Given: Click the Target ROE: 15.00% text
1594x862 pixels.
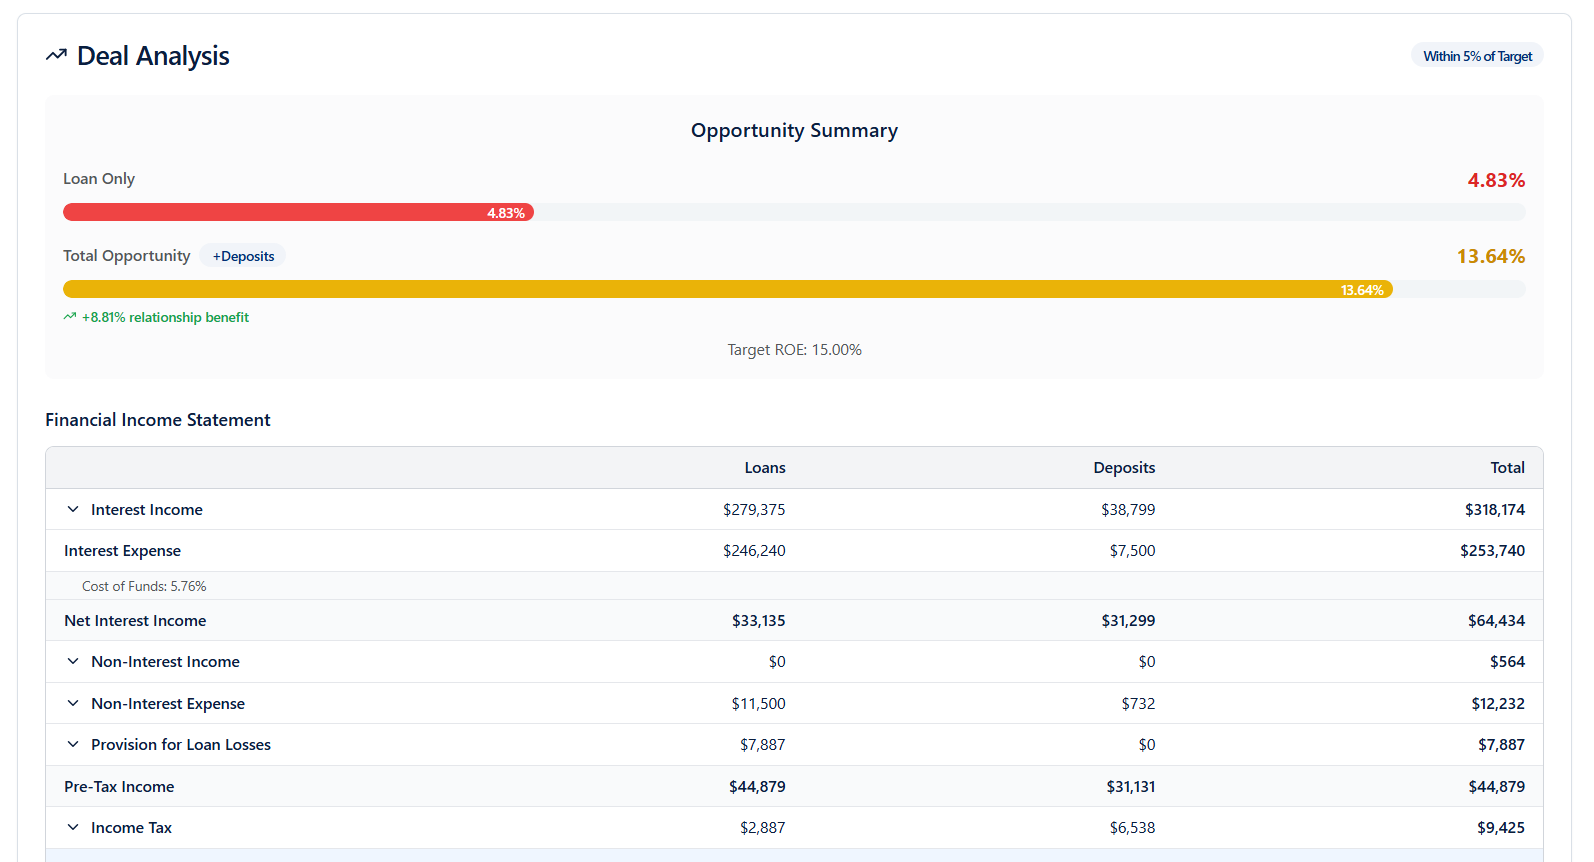Looking at the screenshot, I should click(x=794, y=350).
